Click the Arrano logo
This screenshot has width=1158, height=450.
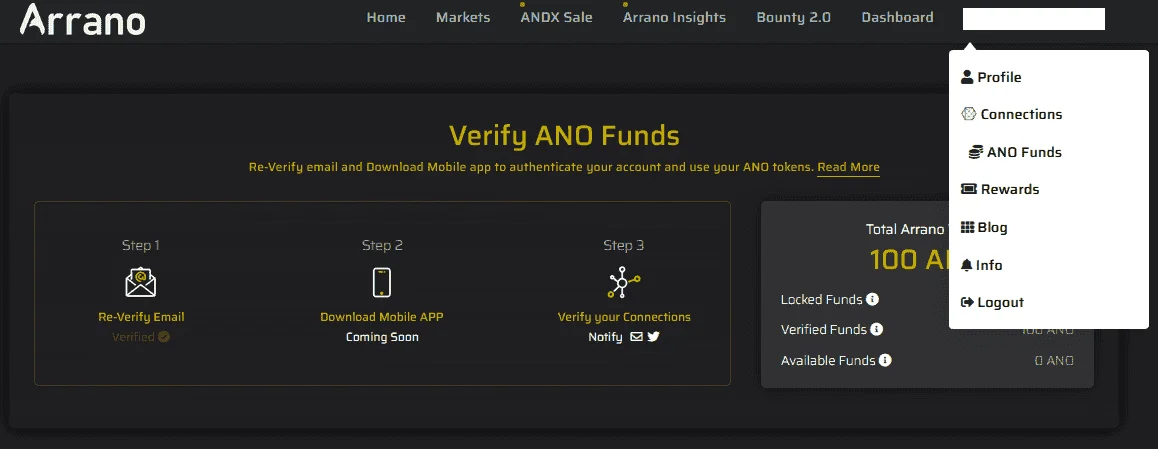(82, 19)
